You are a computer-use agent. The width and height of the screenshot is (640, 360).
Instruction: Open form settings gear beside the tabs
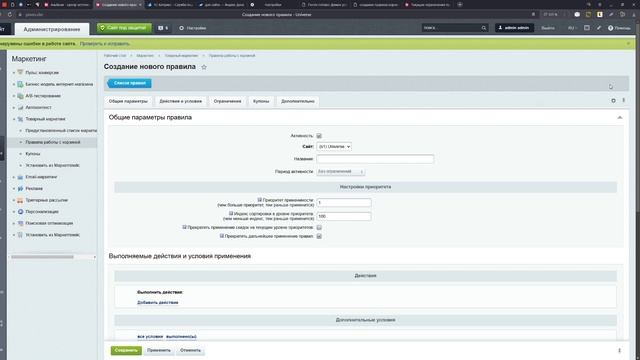613,100
